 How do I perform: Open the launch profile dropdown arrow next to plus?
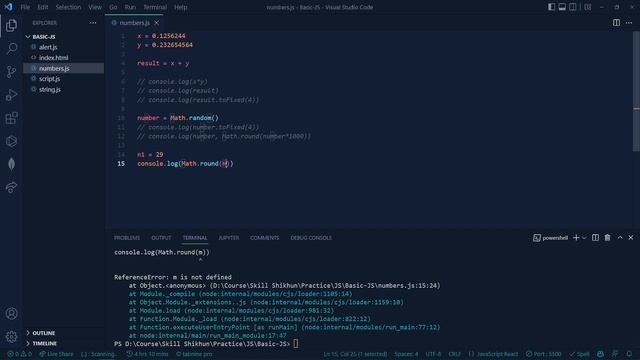[x=584, y=238]
